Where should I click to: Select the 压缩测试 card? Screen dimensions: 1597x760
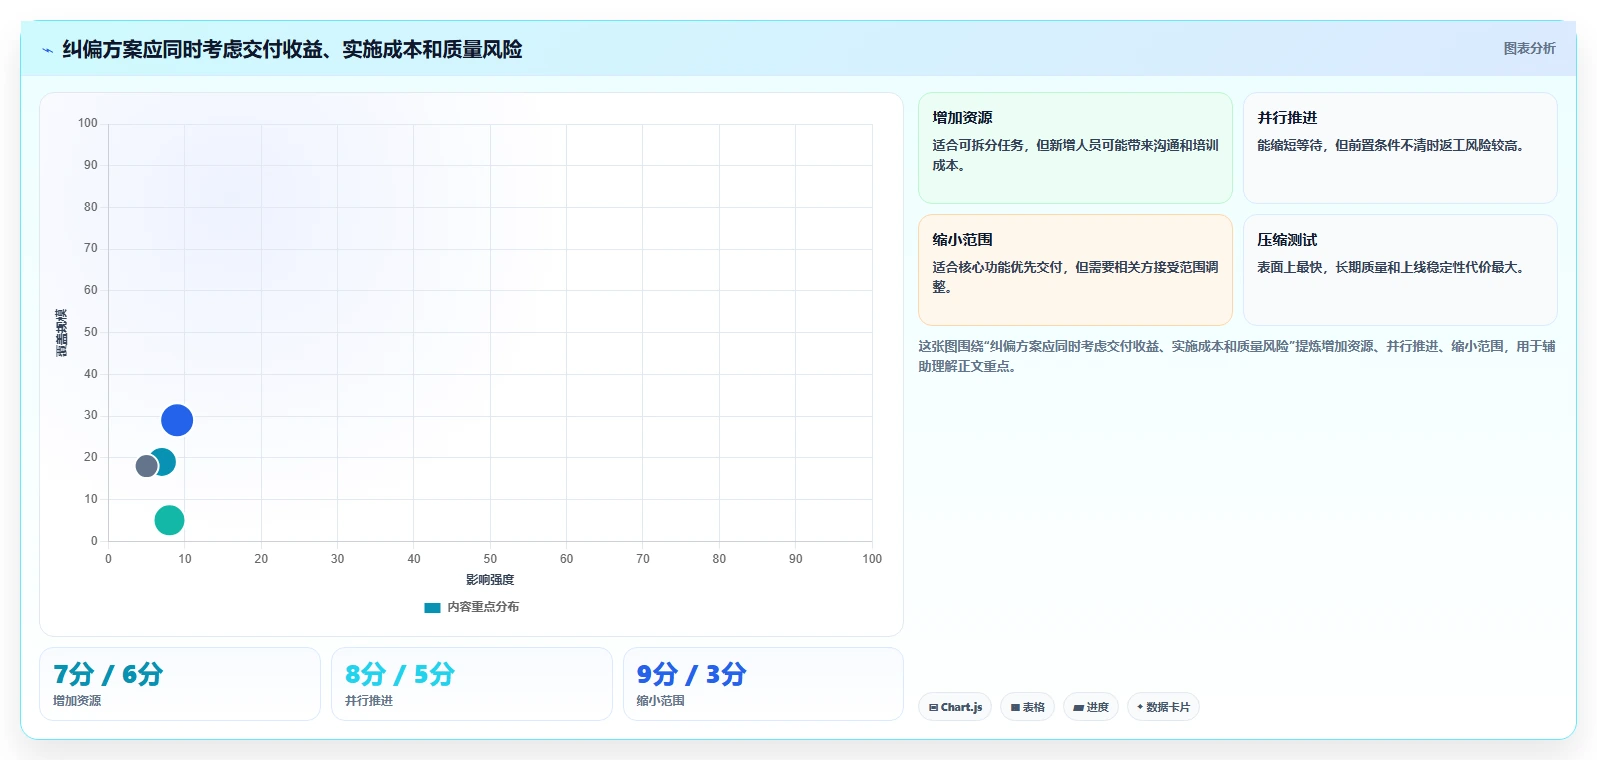click(1400, 270)
